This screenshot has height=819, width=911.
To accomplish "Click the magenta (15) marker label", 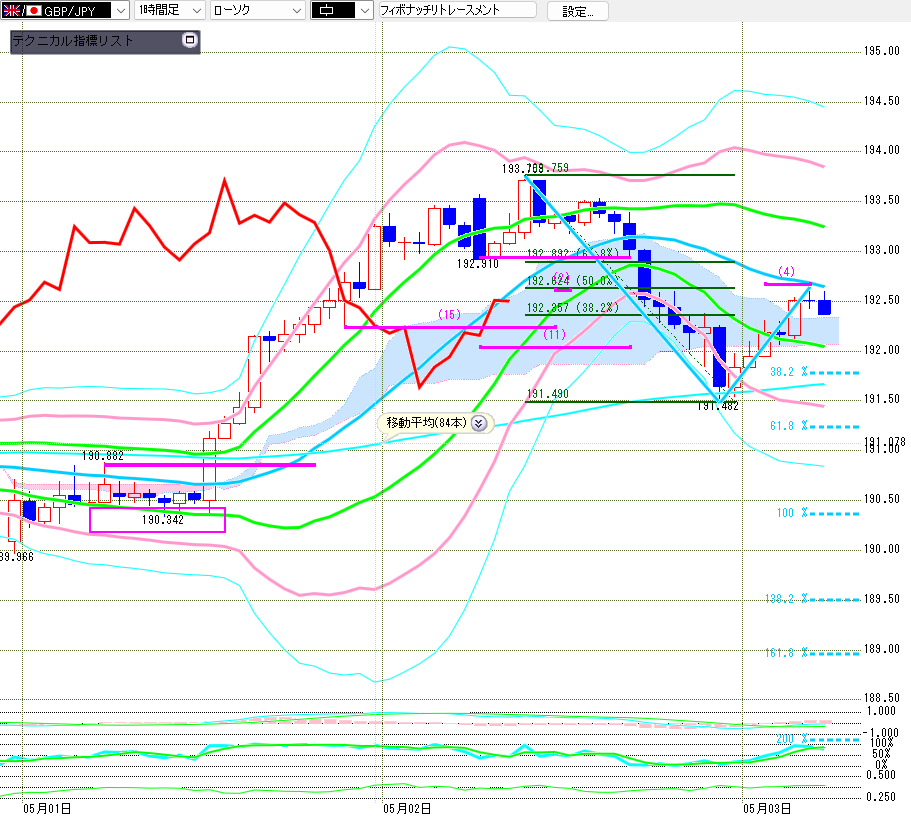I will pyautogui.click(x=449, y=315).
